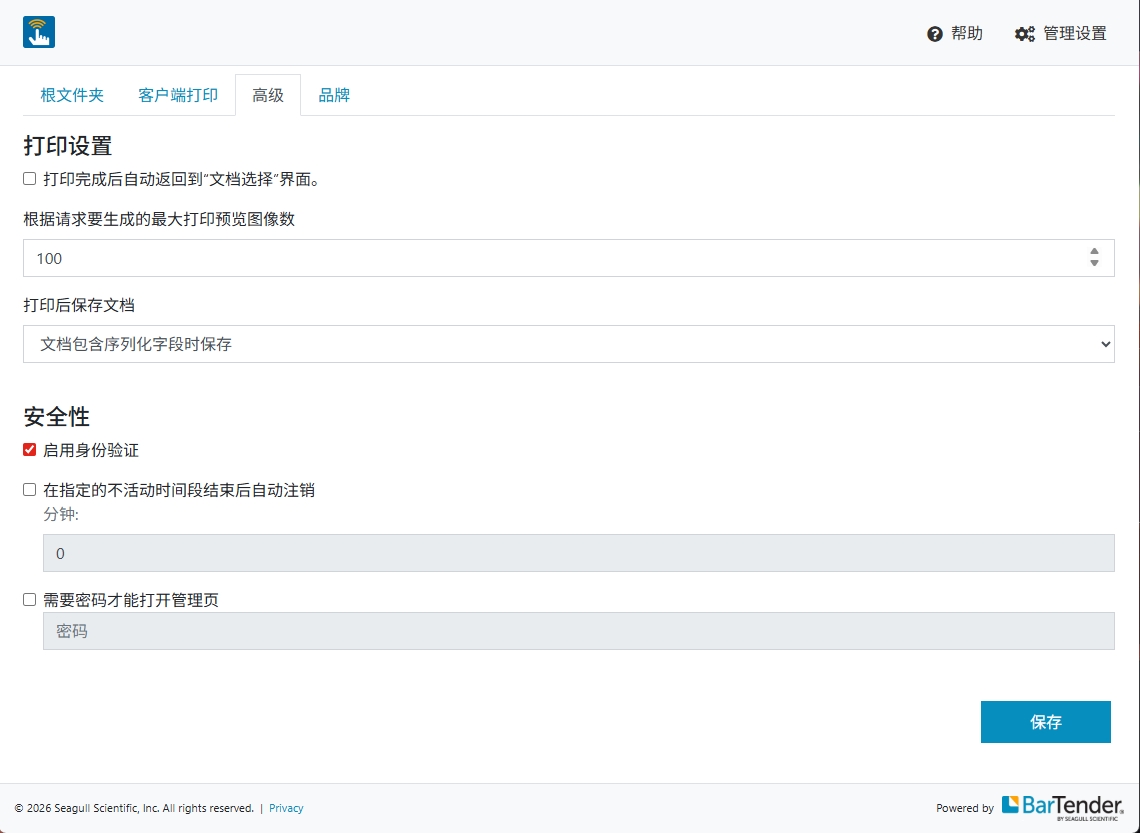Open the Privacy link in footer
The height and width of the screenshot is (833, 1140).
[286, 808]
